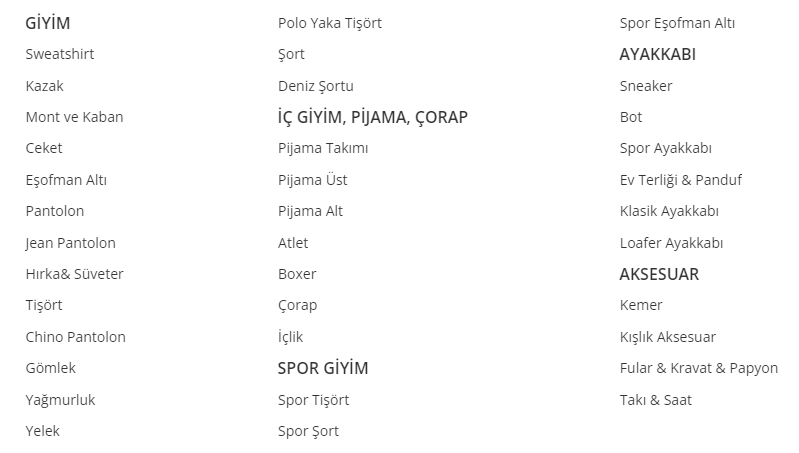Open Pijama Takımı category
This screenshot has height=453, width=799.
point(323,148)
